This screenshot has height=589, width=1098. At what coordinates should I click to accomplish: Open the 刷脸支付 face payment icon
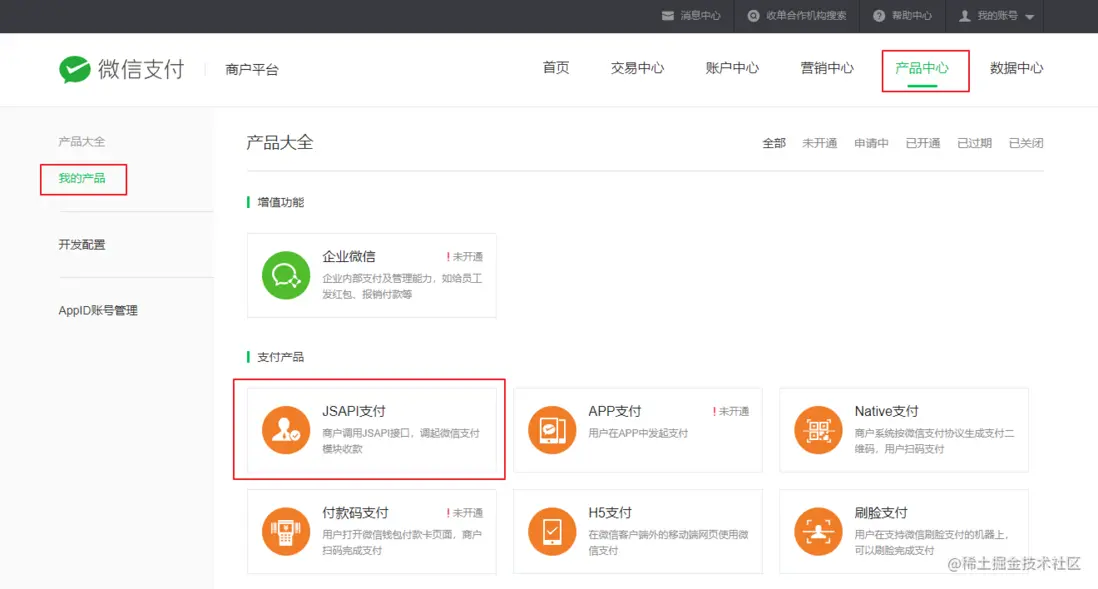[818, 531]
